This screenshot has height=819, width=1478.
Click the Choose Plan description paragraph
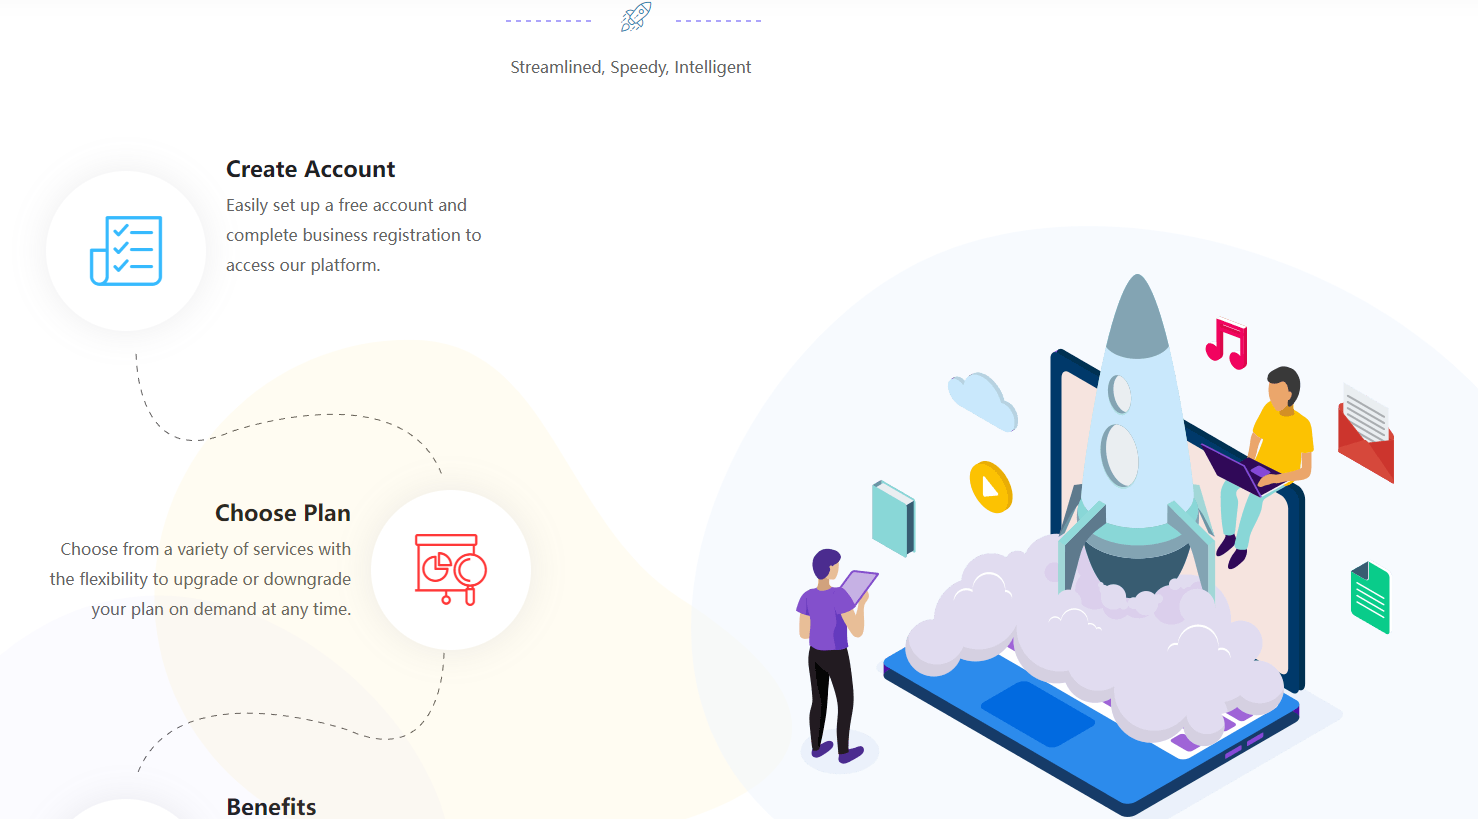pyautogui.click(x=200, y=579)
